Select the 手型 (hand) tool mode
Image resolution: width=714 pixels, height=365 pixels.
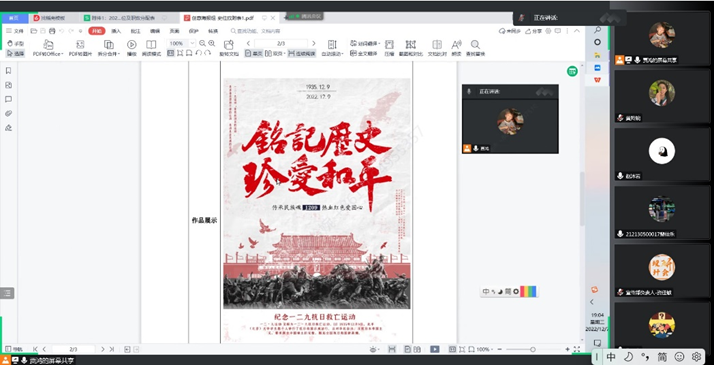pos(15,44)
